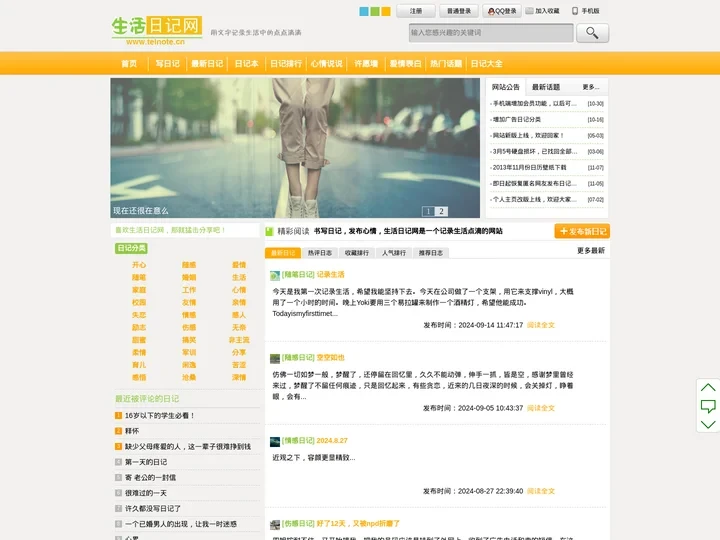Image resolution: width=720 pixels, height=540 pixels.
Task: Click avatar icon next to 好了12天 diary
Action: (x=275, y=525)
